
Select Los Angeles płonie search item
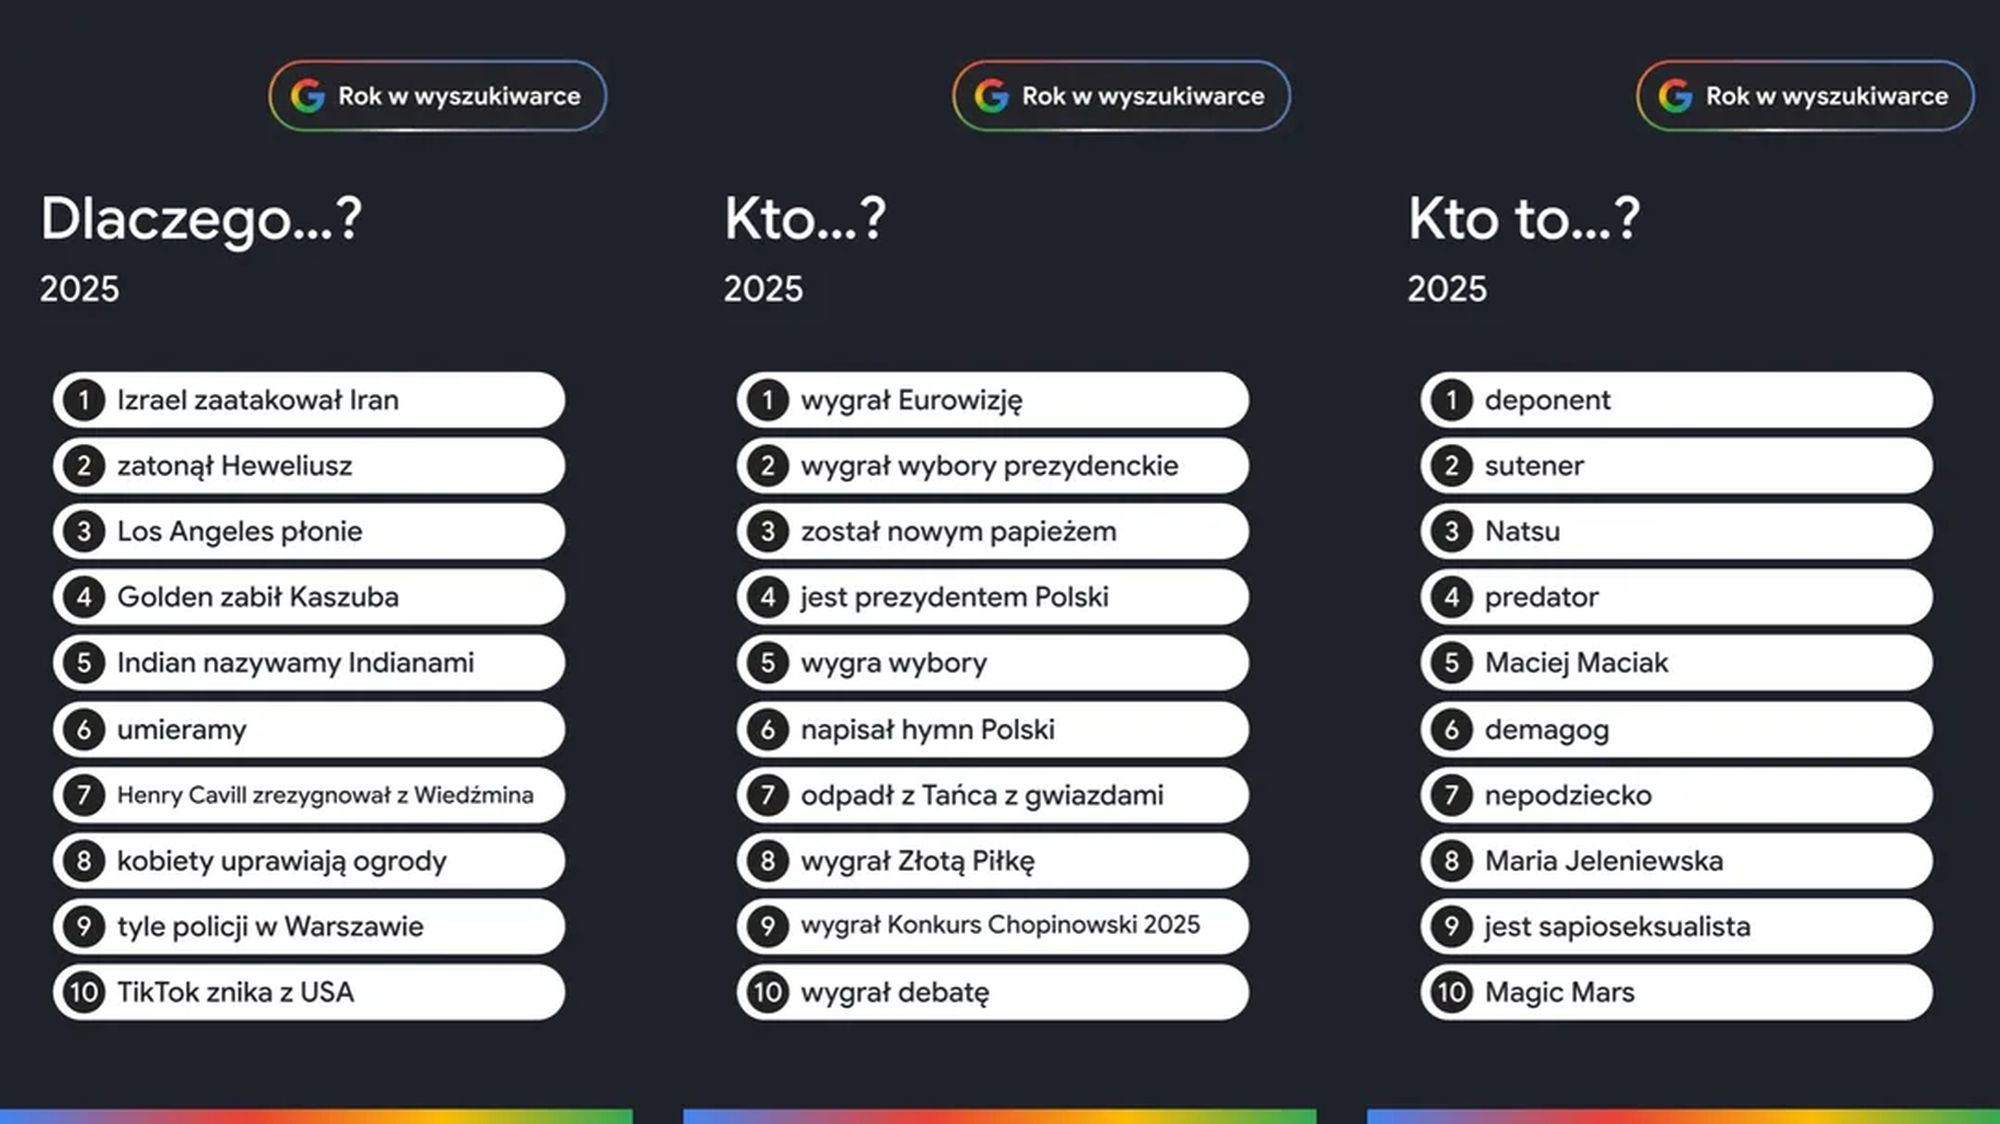click(x=309, y=532)
